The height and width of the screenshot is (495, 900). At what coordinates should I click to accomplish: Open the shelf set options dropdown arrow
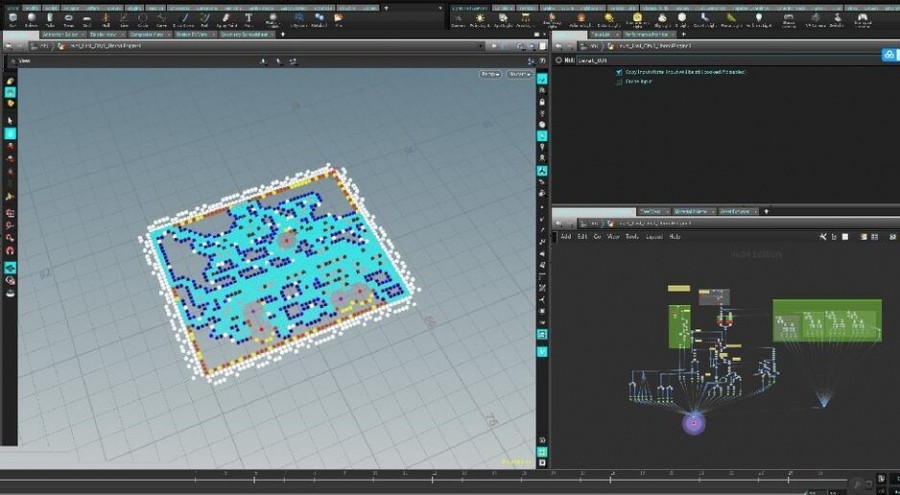[x=440, y=8]
